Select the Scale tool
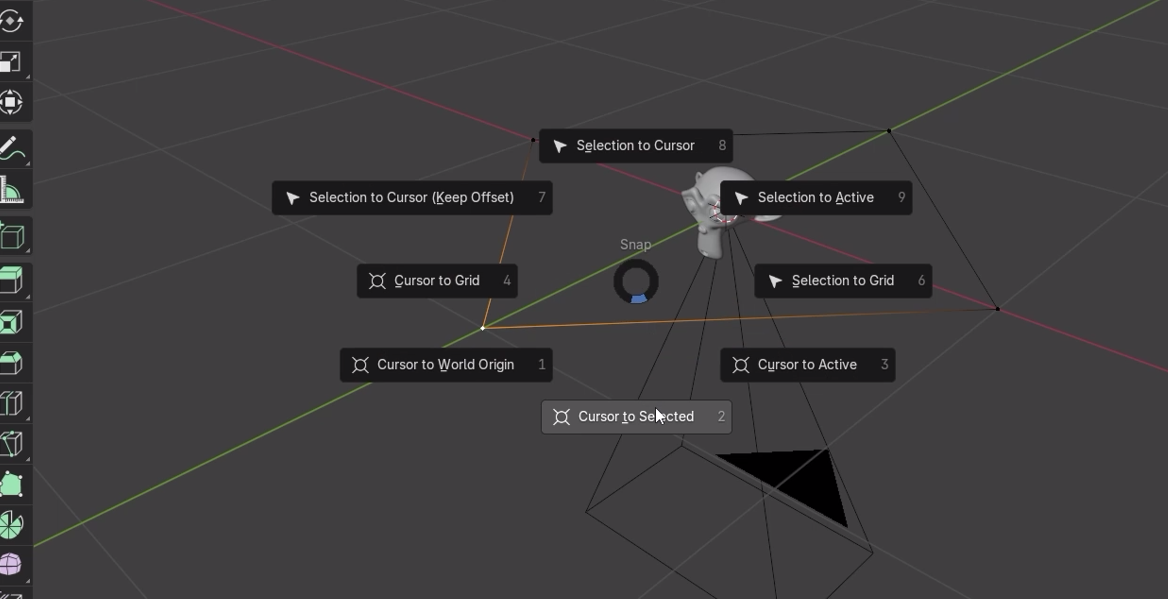 click(x=11, y=62)
